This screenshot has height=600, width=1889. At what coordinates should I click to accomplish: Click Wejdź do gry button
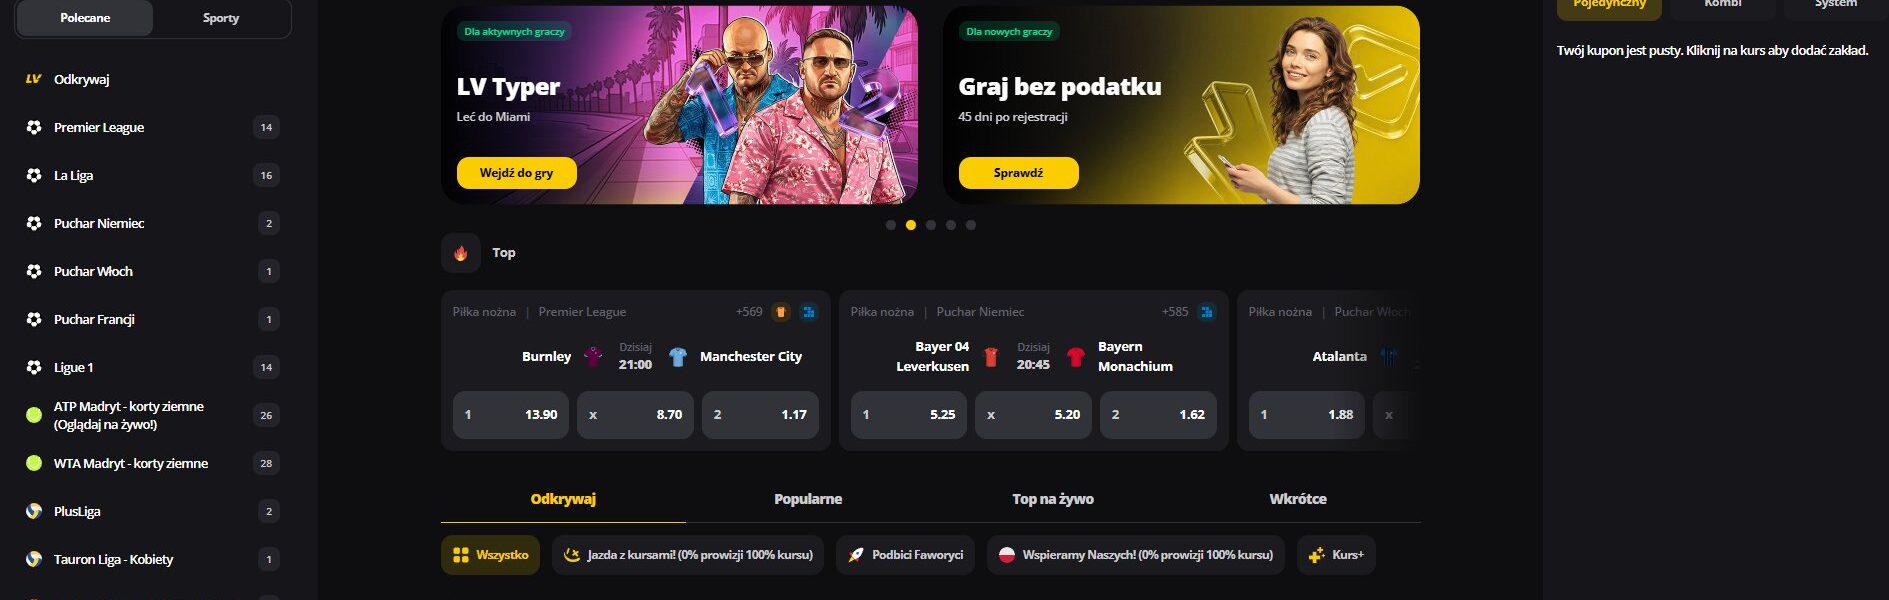(517, 173)
